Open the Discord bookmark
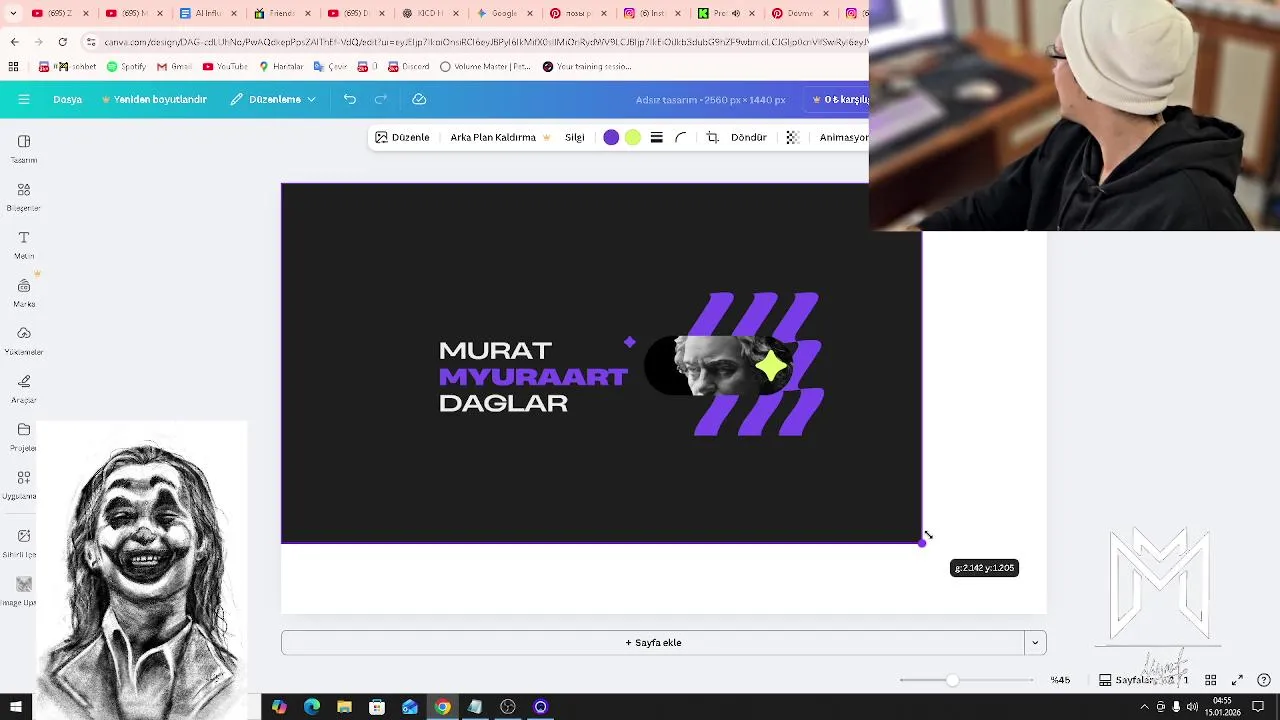 point(408,67)
